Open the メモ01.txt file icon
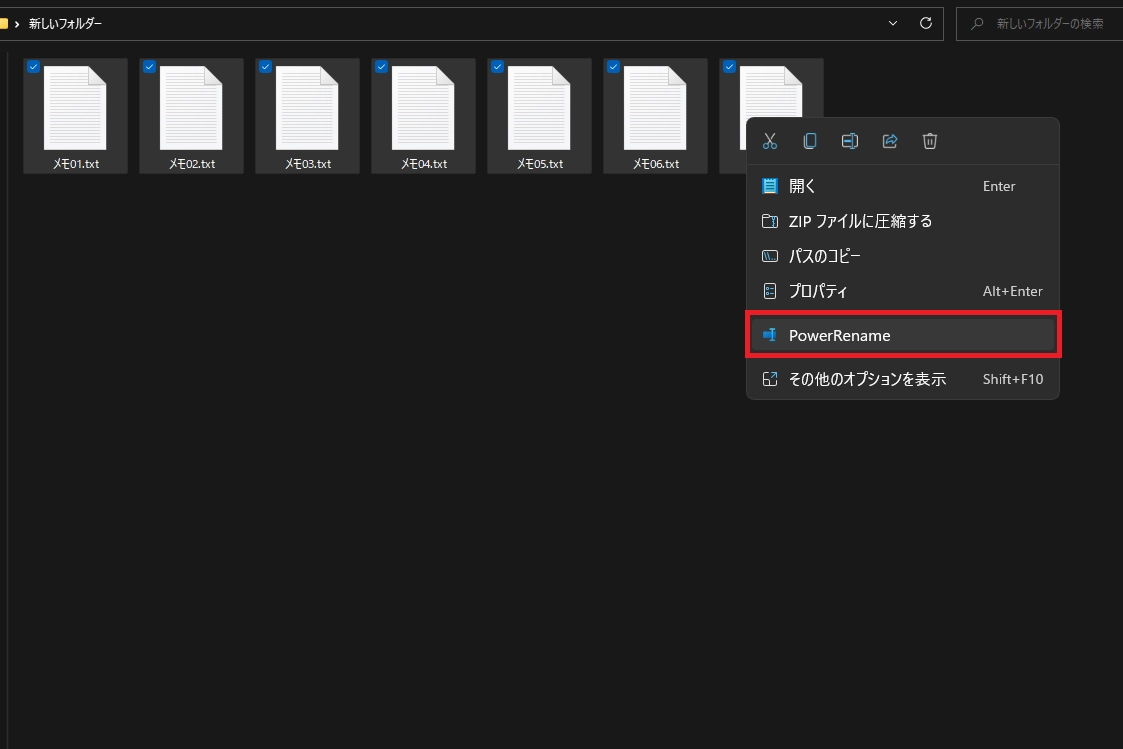This screenshot has width=1123, height=749. (75, 108)
